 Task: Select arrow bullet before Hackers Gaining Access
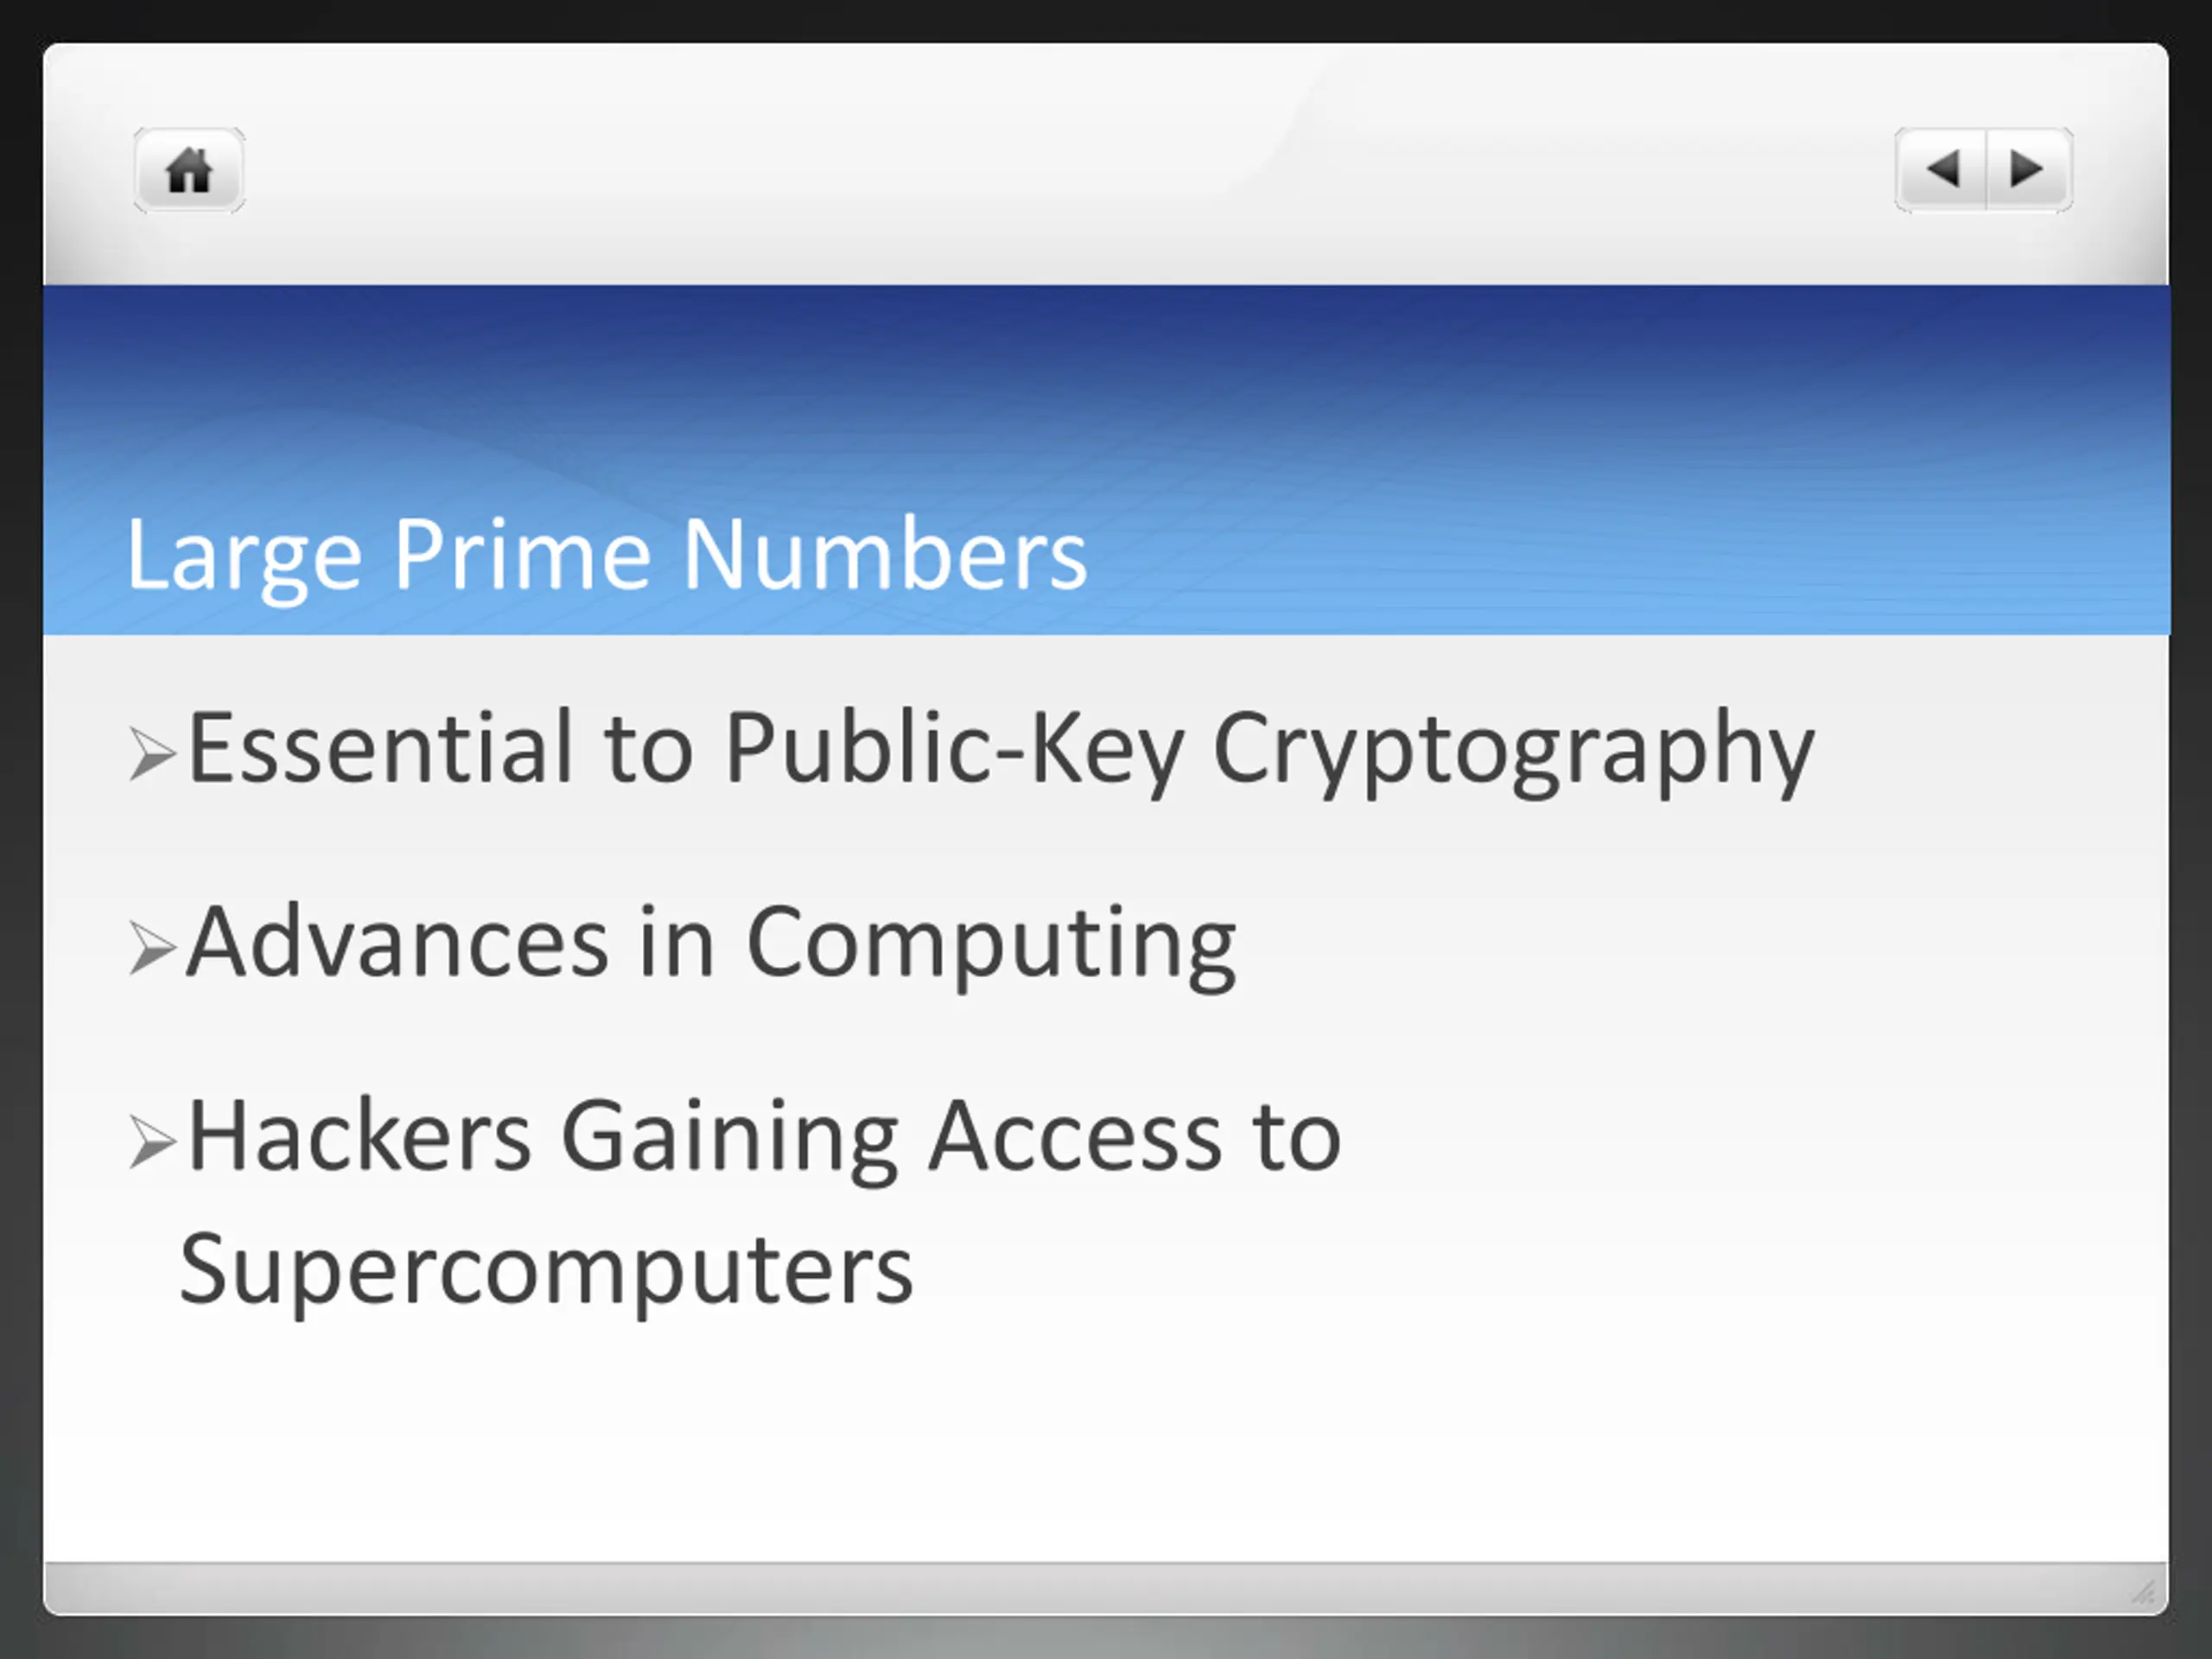pyautogui.click(x=153, y=1143)
